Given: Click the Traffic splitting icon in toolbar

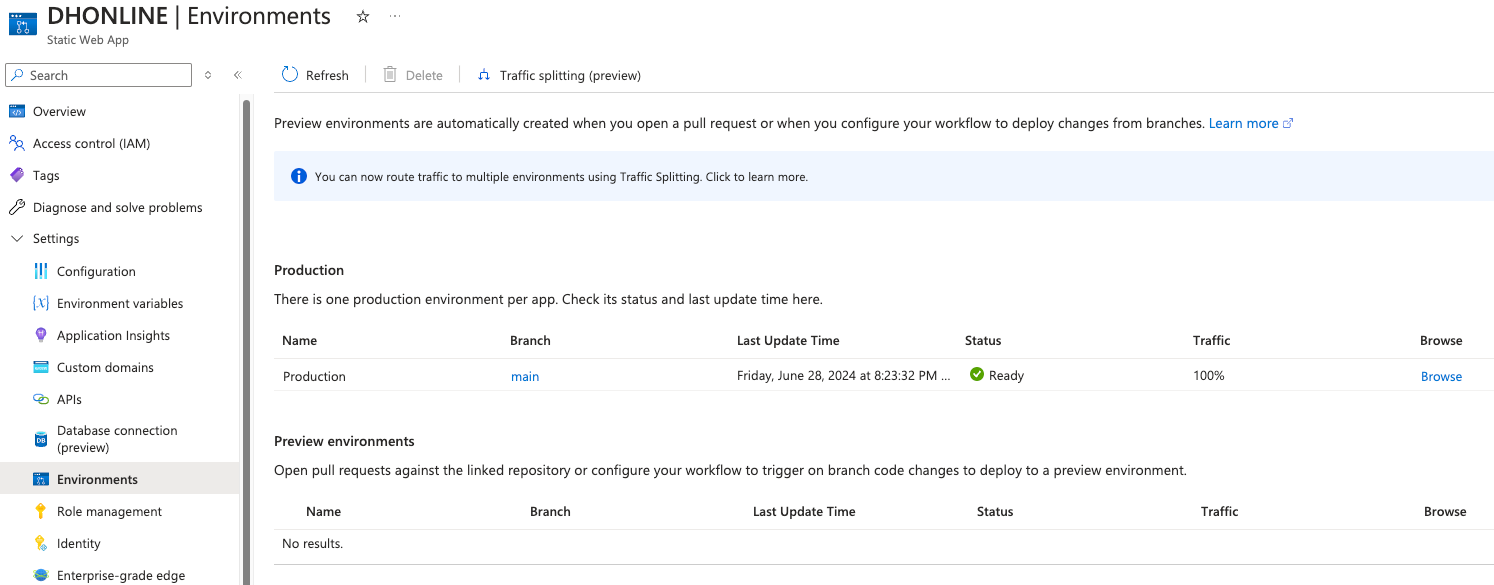Looking at the screenshot, I should click(484, 75).
